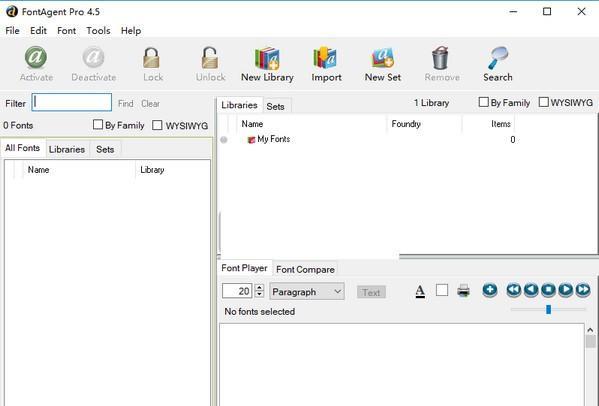Sort libraries by Foundry column header
599x406 pixels.
point(424,124)
